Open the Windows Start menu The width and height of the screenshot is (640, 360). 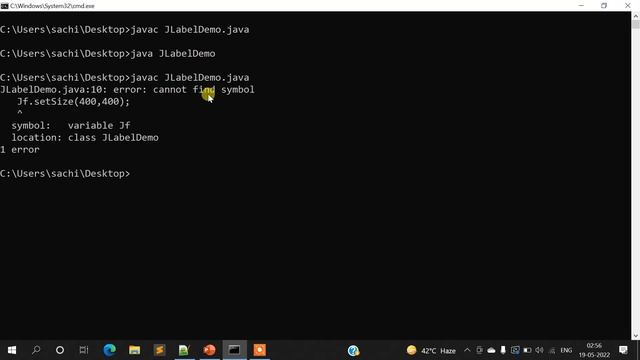point(12,350)
